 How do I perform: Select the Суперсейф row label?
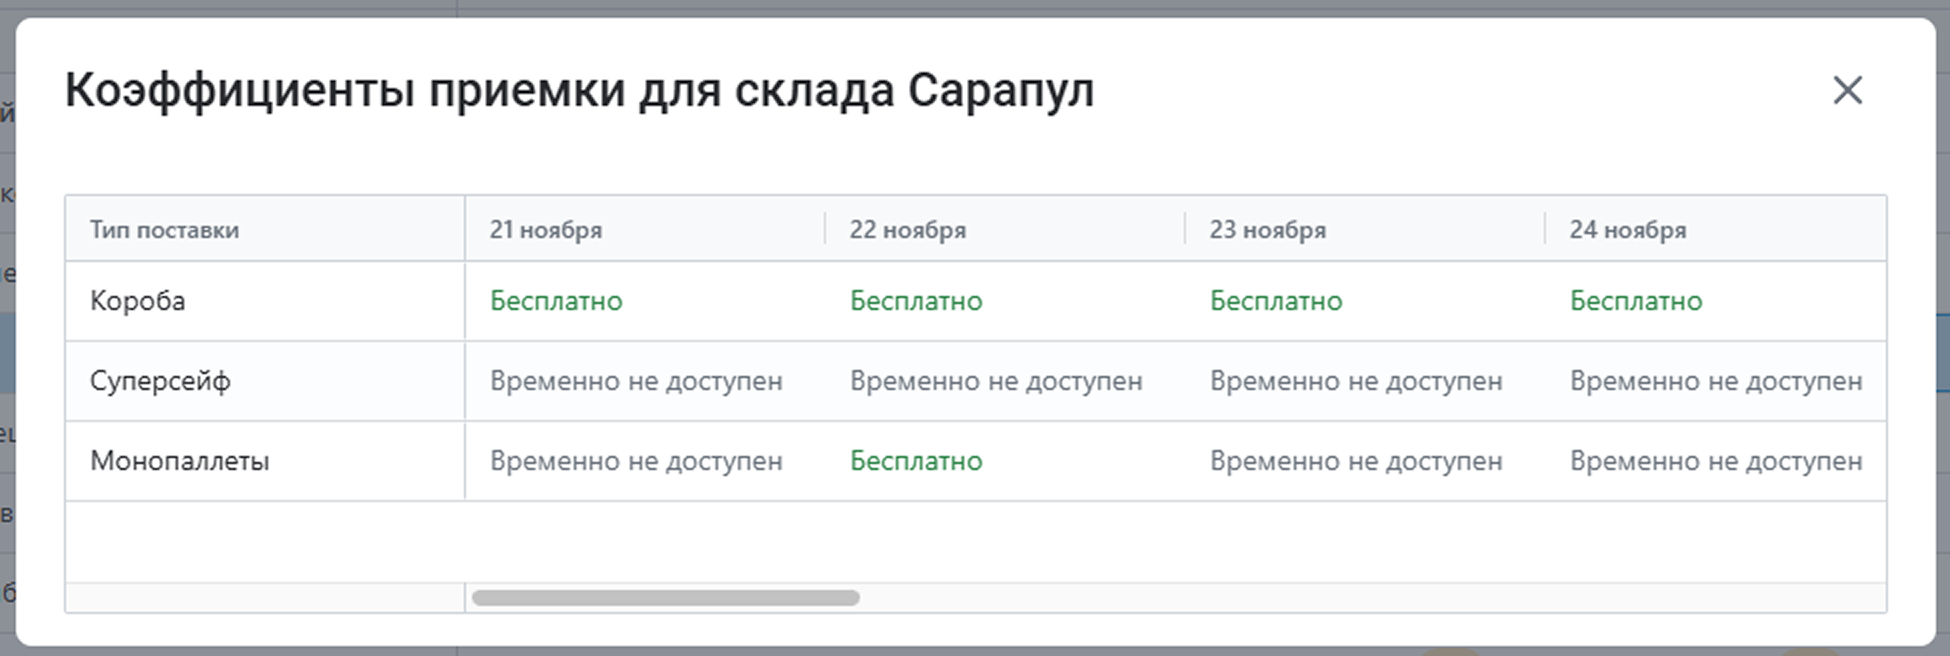(160, 381)
